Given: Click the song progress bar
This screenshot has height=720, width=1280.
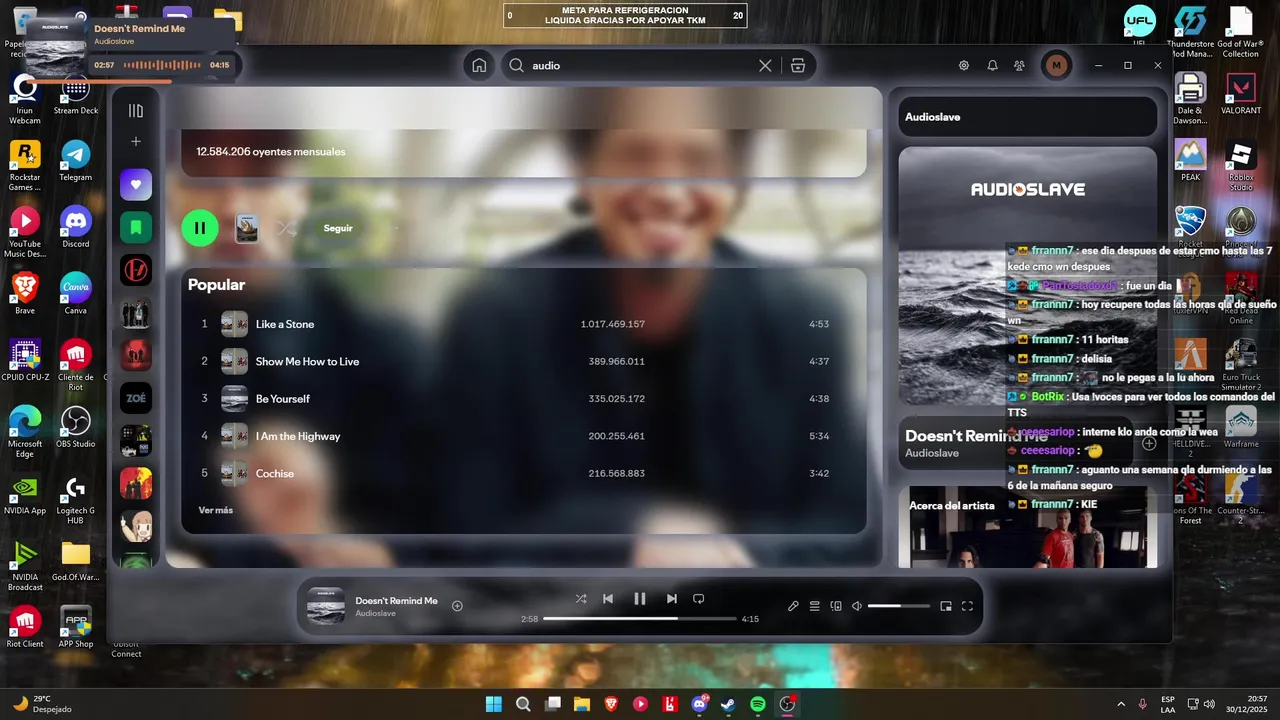Looking at the screenshot, I should pos(639,619).
